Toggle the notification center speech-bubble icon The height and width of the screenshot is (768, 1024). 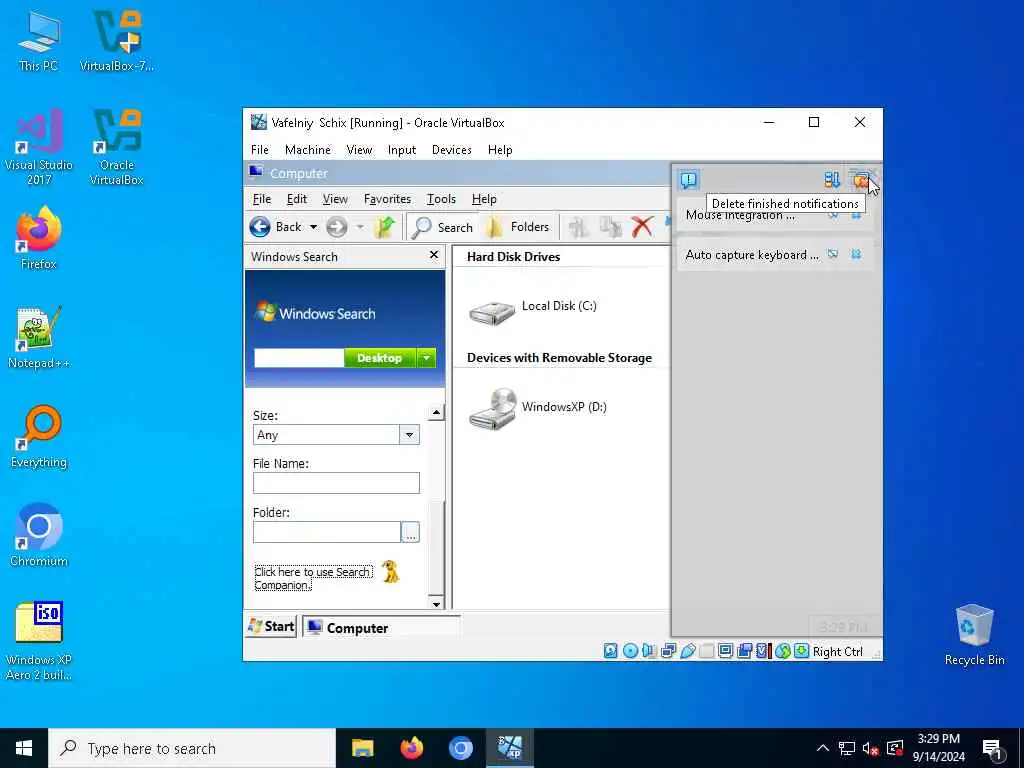click(x=688, y=180)
